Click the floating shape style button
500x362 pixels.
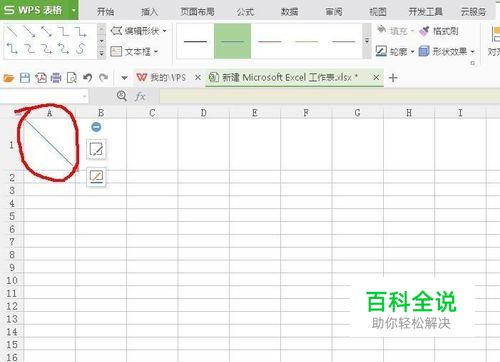click(x=96, y=149)
